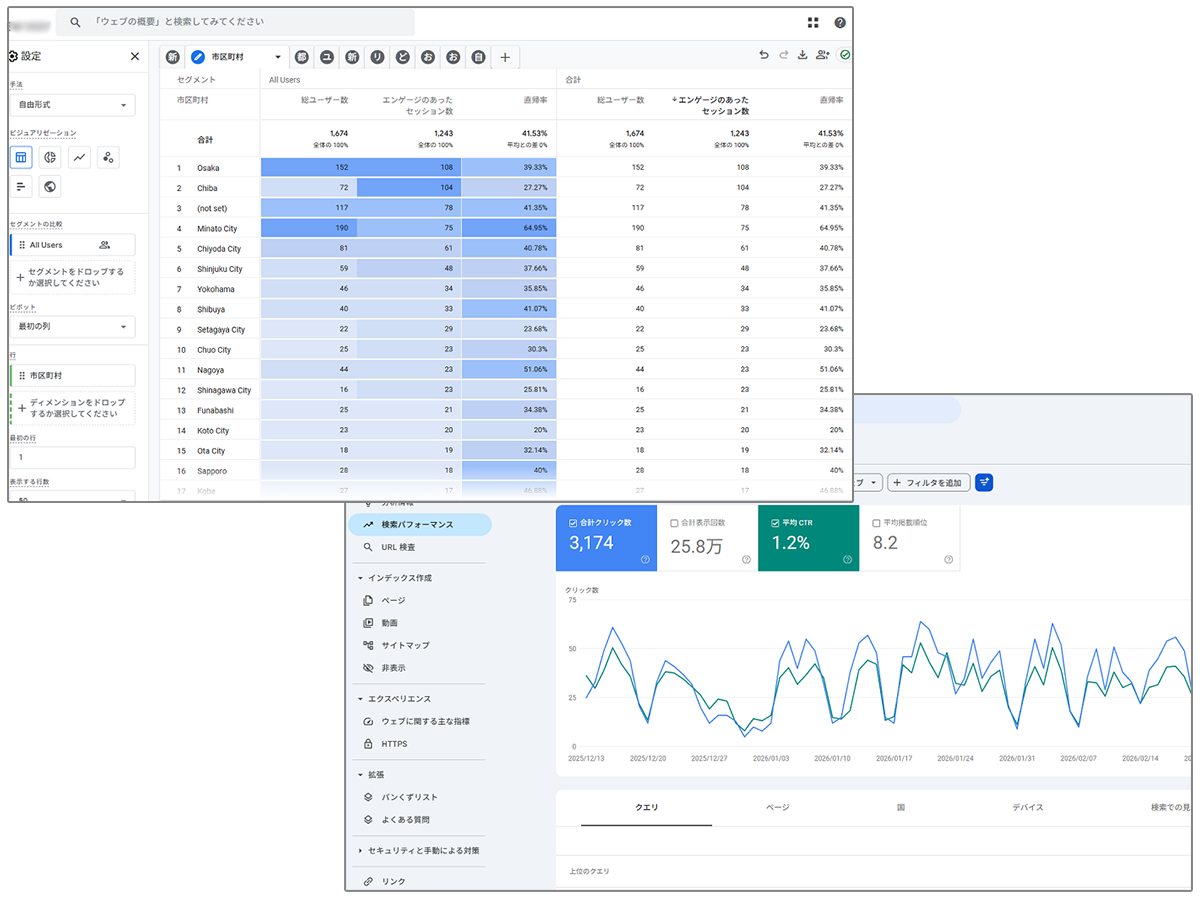Open the 最初の列 pivot dropdown
1200x900 pixels.
(72, 327)
